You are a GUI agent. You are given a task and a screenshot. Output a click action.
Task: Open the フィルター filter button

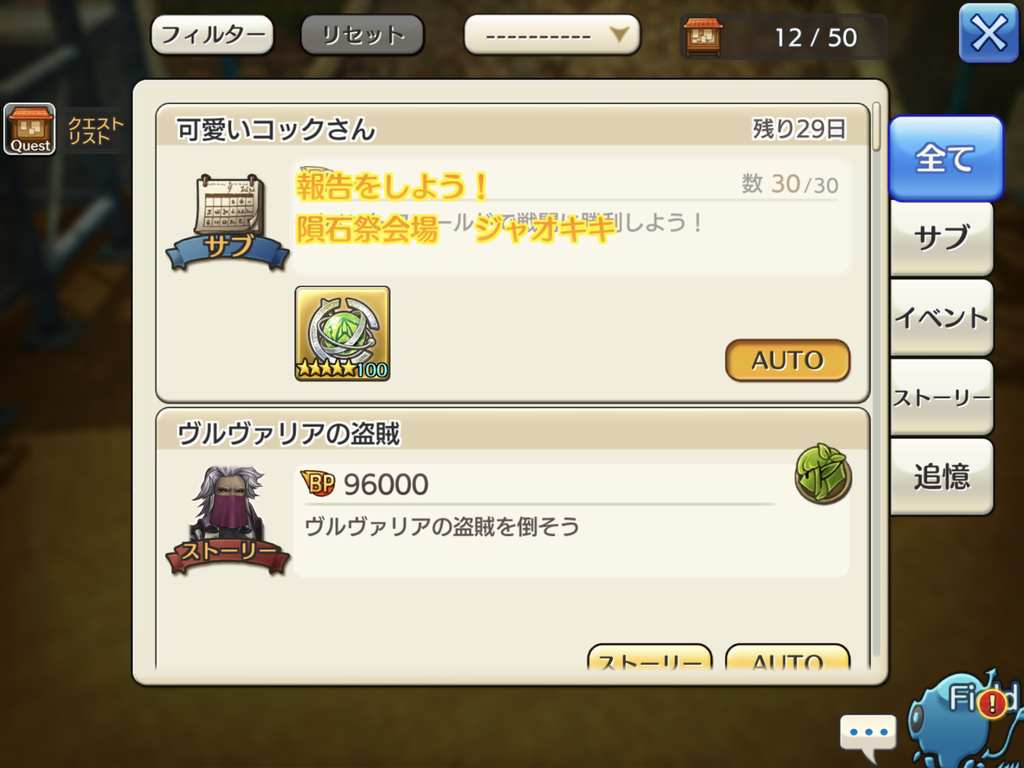click(212, 35)
